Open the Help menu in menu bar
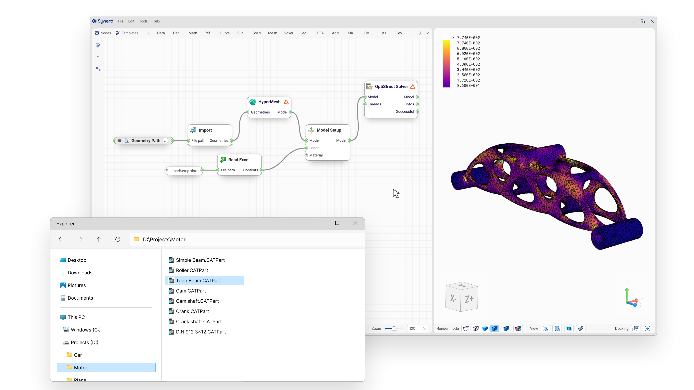This screenshot has width=694, height=390. (x=157, y=21)
